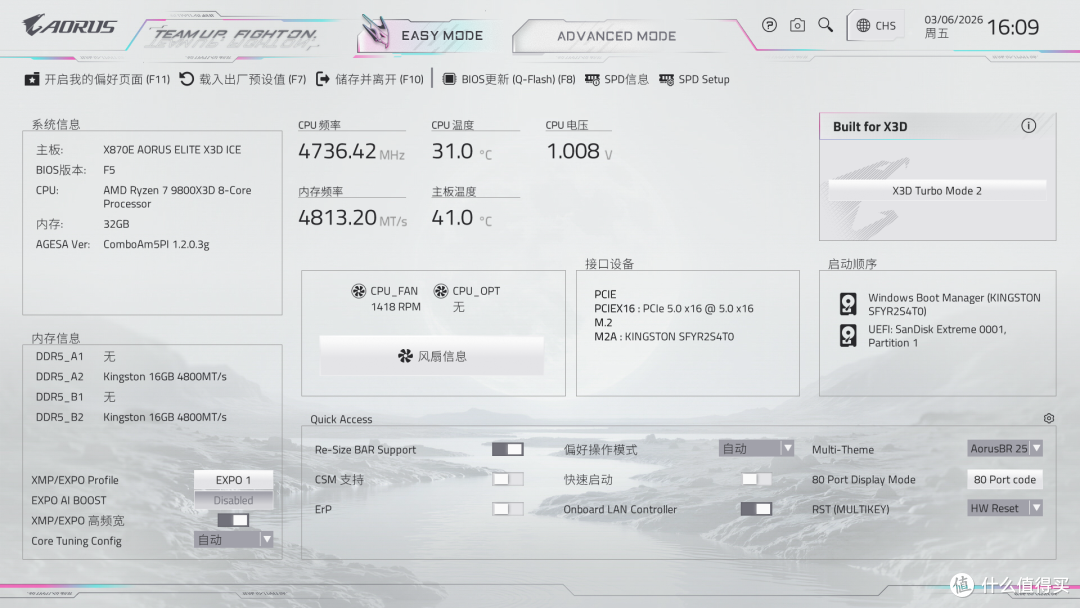Open Multi-Theme AorusBR 25 dropdown
The height and width of the screenshot is (608, 1080).
click(x=1005, y=448)
